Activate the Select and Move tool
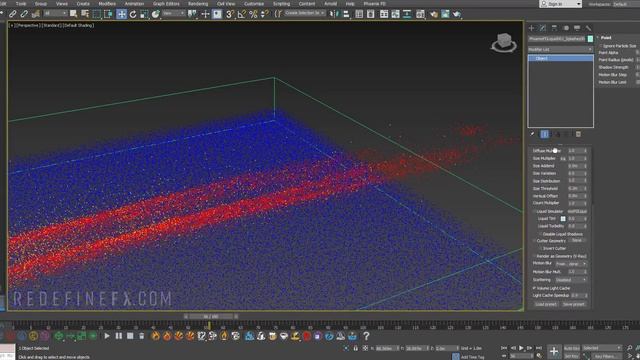640x360 pixels. pos(121,14)
